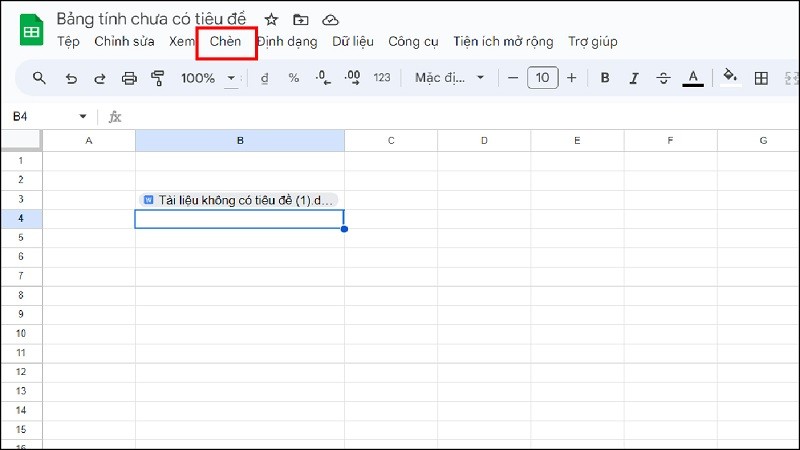This screenshot has height=450, width=800.
Task: Select column F header
Action: point(670,141)
